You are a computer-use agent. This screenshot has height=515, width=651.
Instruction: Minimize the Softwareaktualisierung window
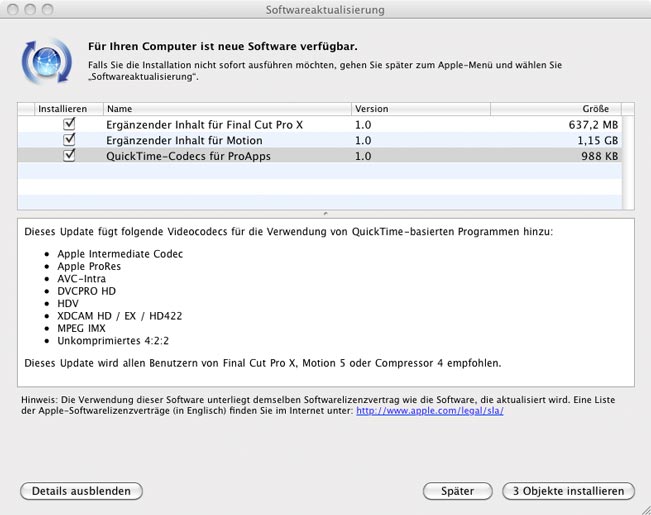(x=30, y=9)
